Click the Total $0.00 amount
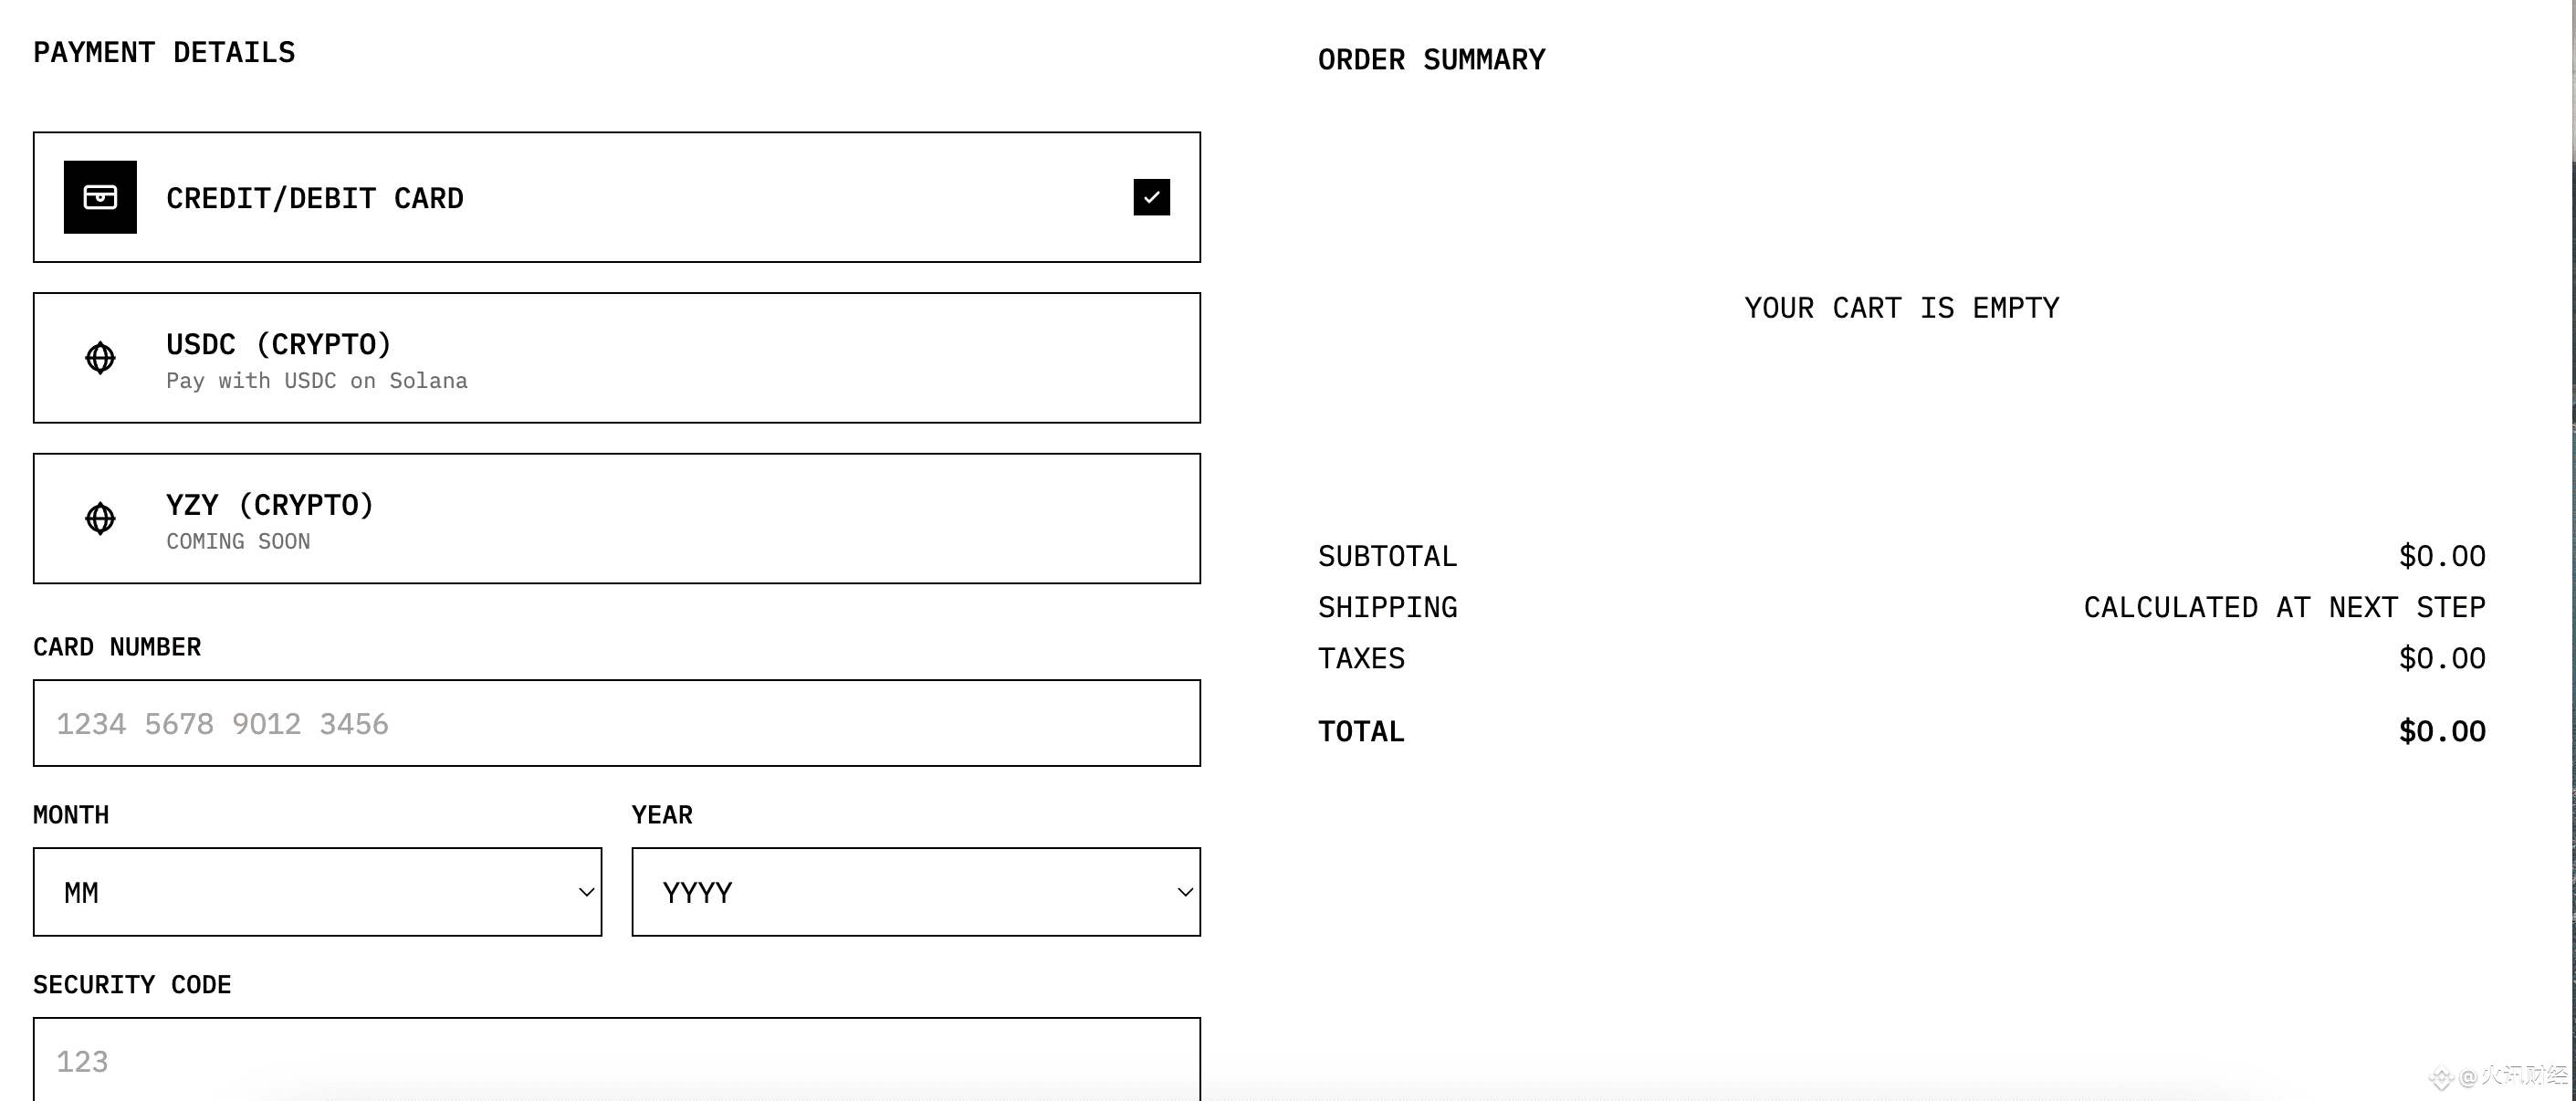This screenshot has height=1101, width=2576. pos(2442,731)
